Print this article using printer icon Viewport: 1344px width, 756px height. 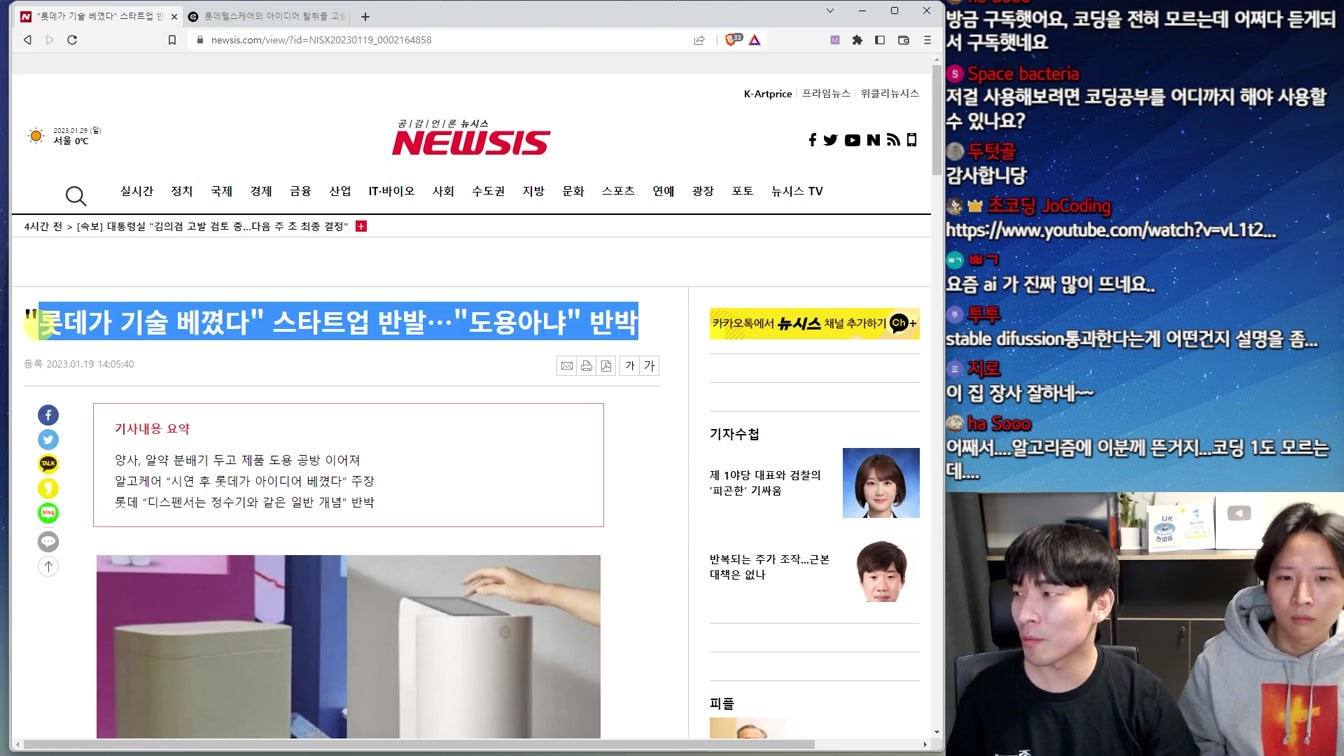tap(586, 366)
